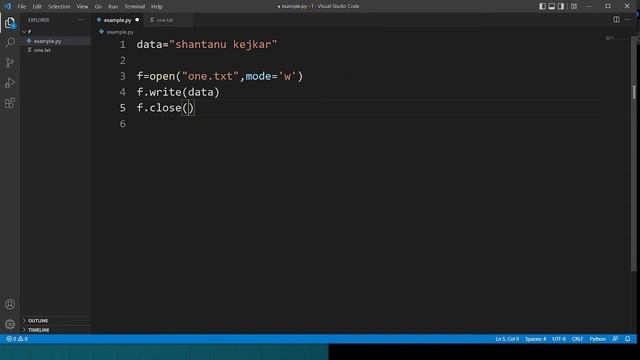This screenshot has height=360, width=640.
Task: Expand the TIMELINE section
Action: pyautogui.click(x=38, y=330)
